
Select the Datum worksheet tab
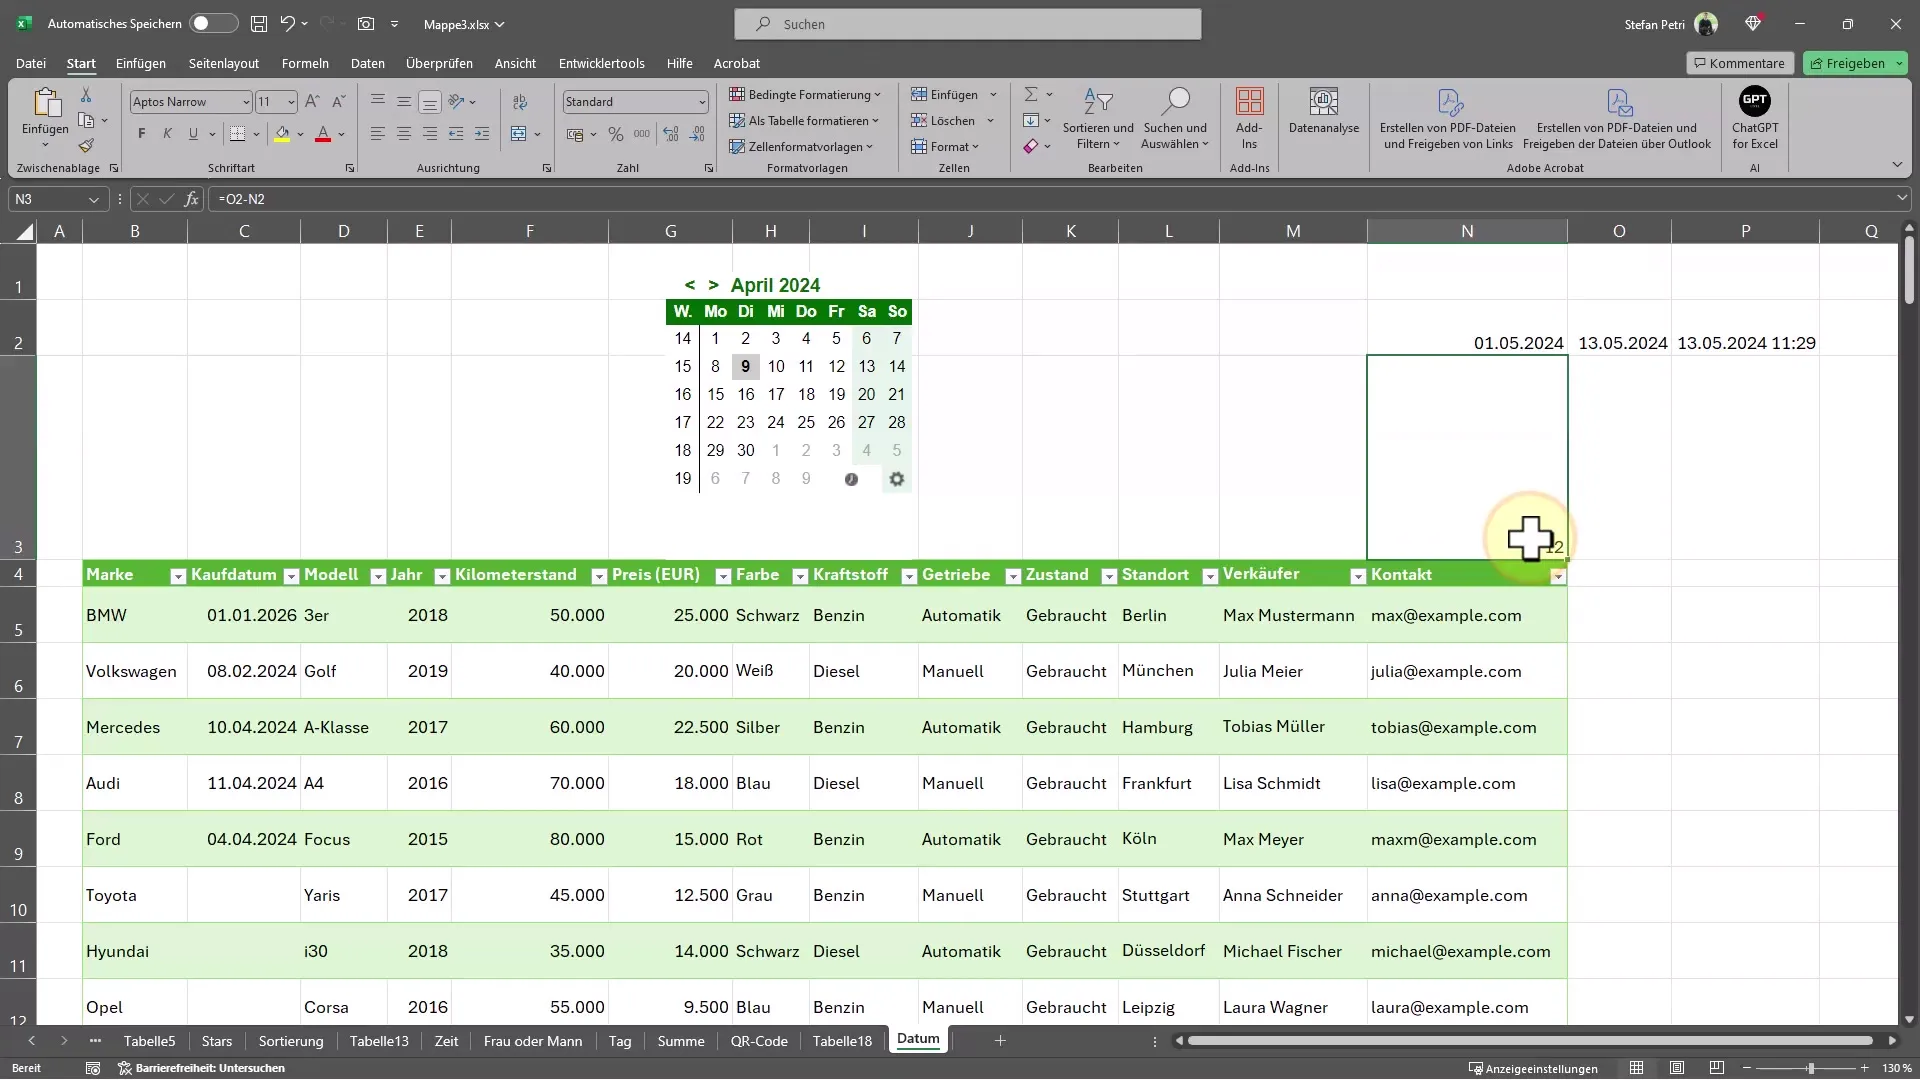[x=919, y=1039]
